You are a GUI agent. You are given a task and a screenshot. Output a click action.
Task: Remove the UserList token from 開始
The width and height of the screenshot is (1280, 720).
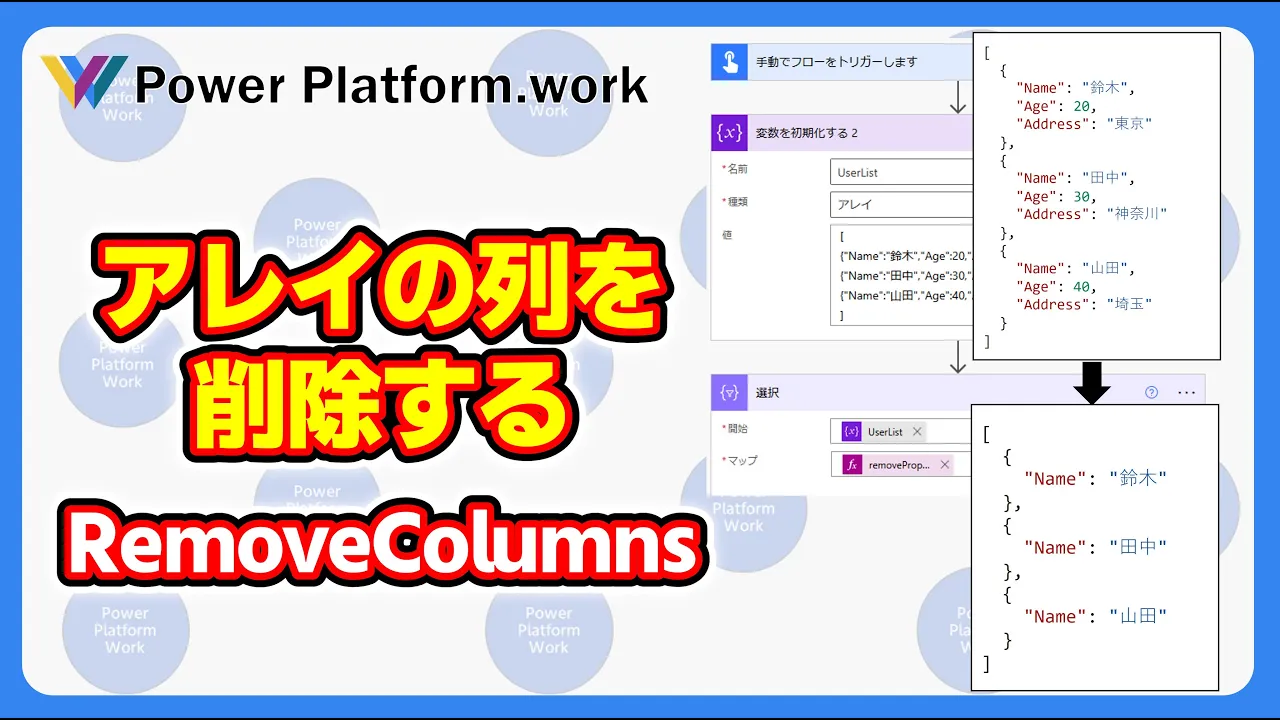(917, 432)
